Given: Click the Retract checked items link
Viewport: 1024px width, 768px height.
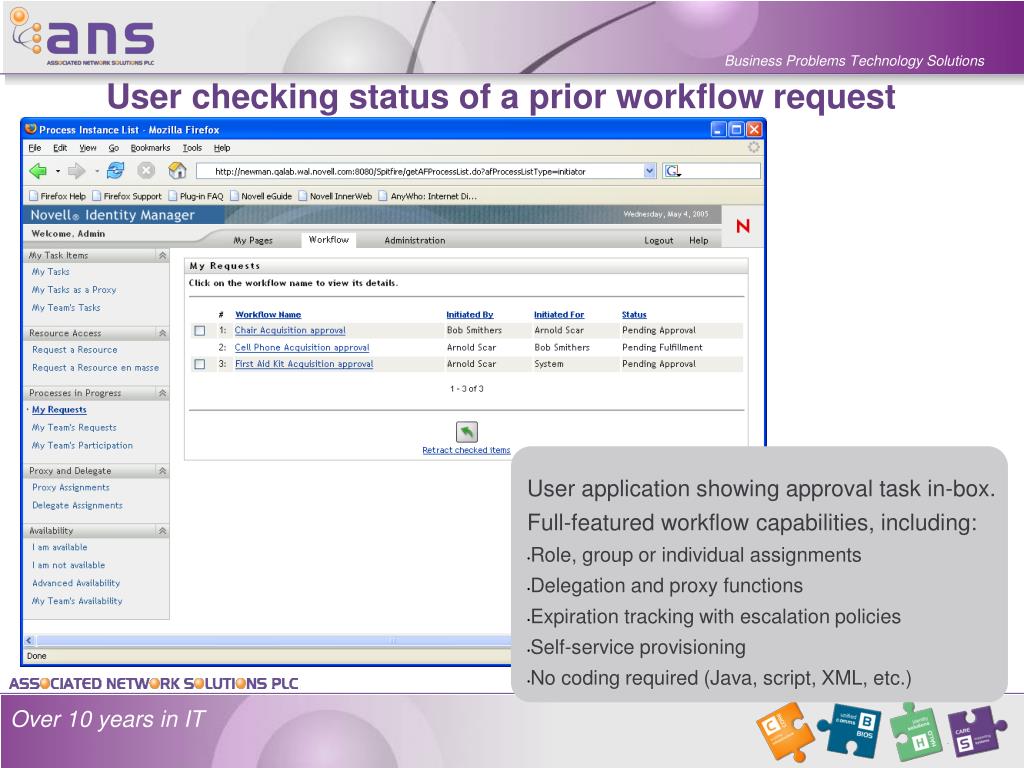Looking at the screenshot, I should point(466,451).
